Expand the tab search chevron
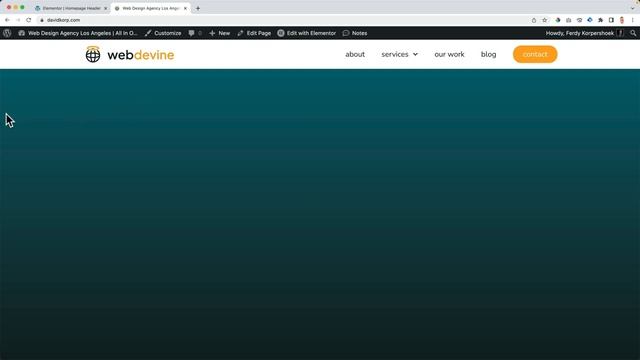 pos(633,8)
